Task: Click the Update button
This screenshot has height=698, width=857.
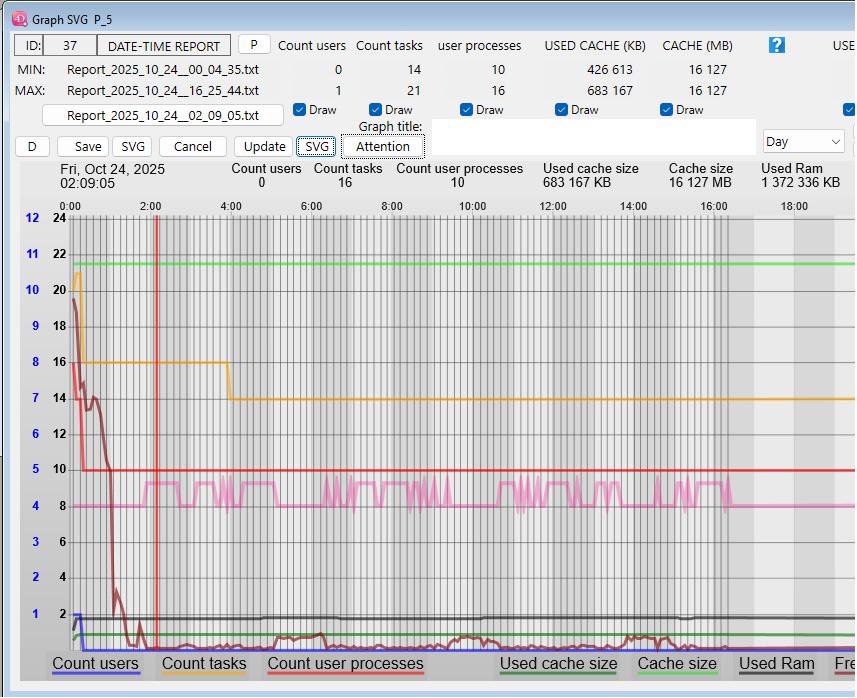Action: pos(264,146)
